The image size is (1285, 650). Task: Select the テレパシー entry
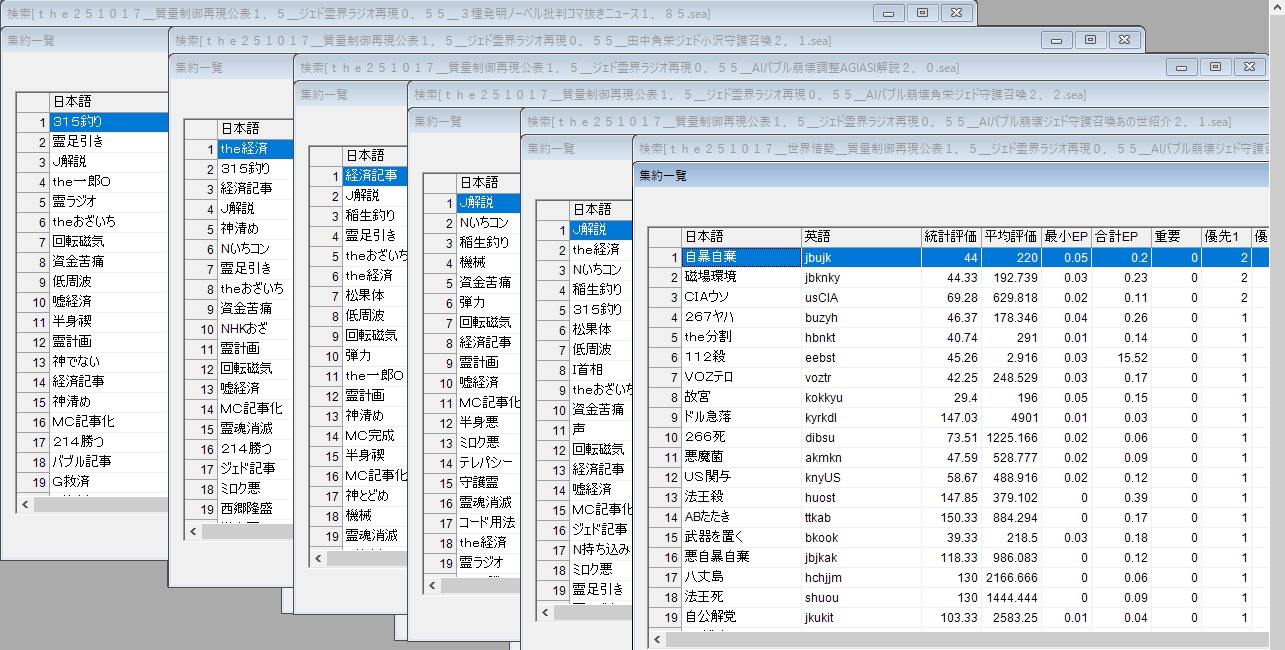point(484,463)
